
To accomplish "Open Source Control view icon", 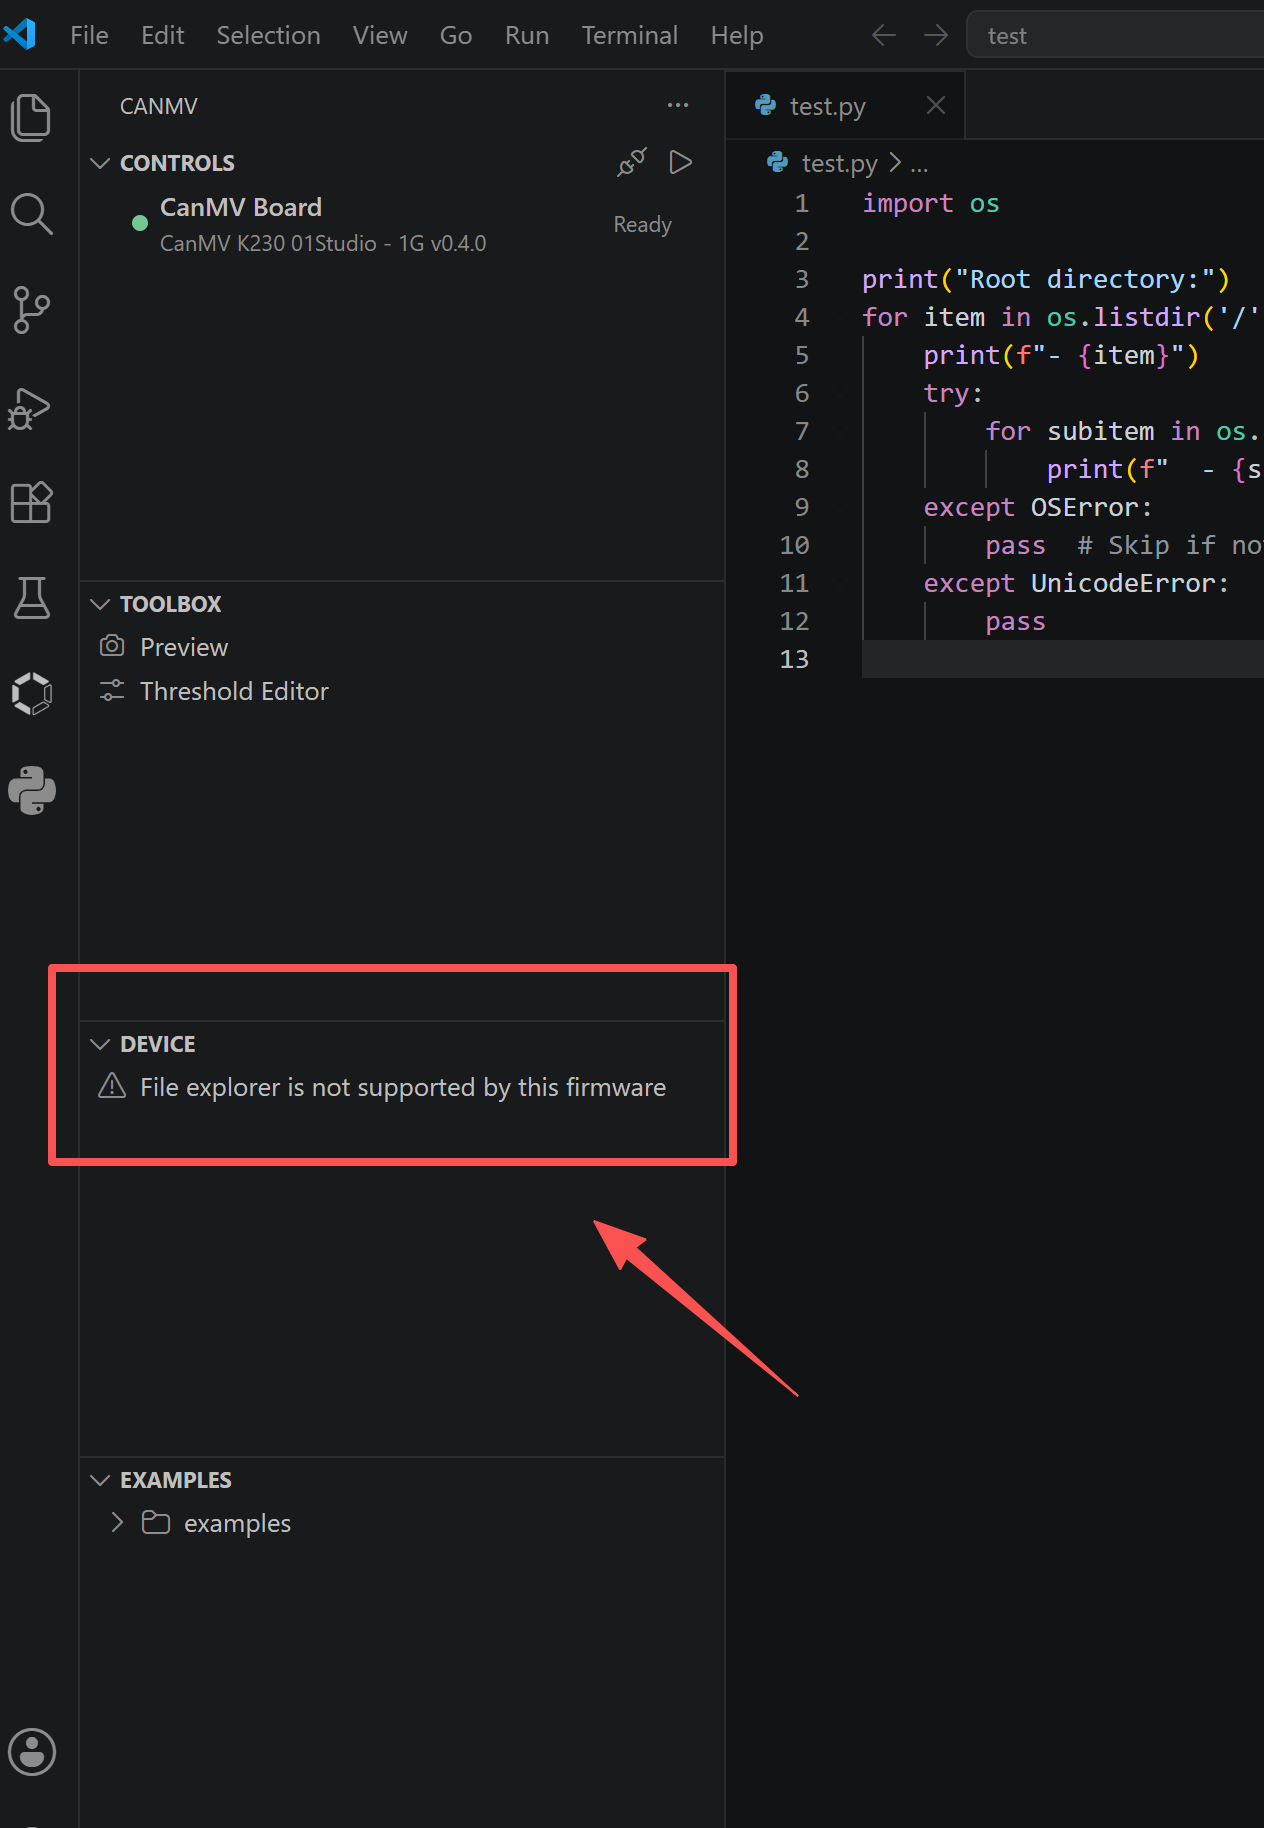I will click(x=31, y=309).
